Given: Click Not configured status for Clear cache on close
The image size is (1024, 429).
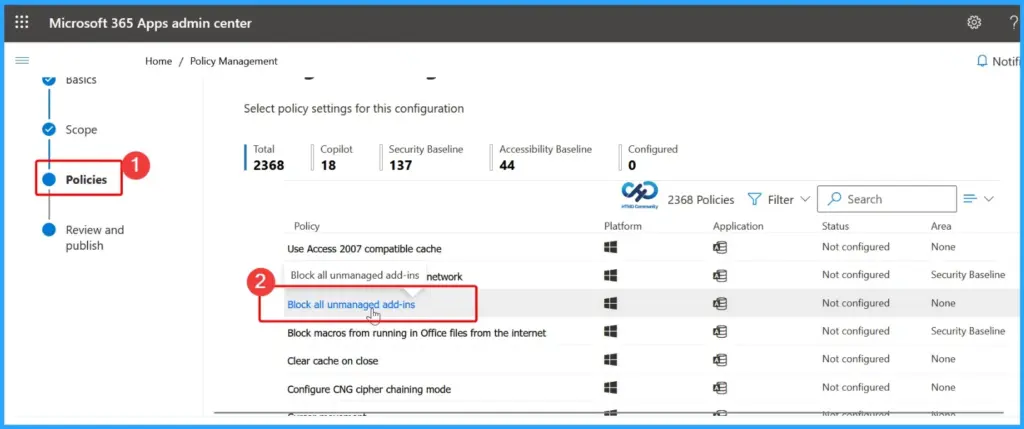Looking at the screenshot, I should (x=856, y=359).
